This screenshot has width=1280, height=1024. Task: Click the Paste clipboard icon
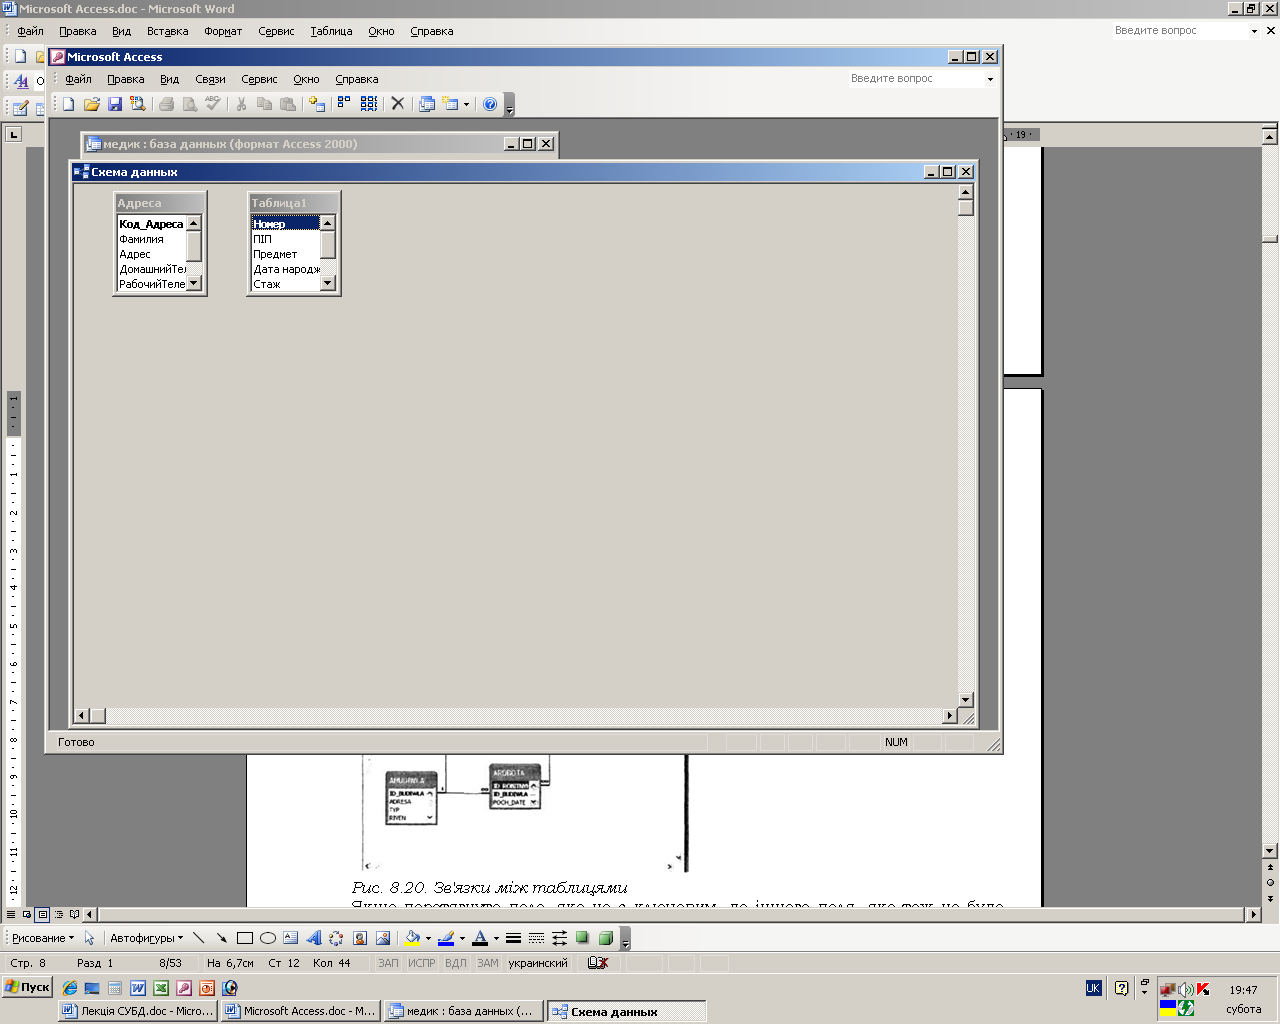tap(288, 104)
